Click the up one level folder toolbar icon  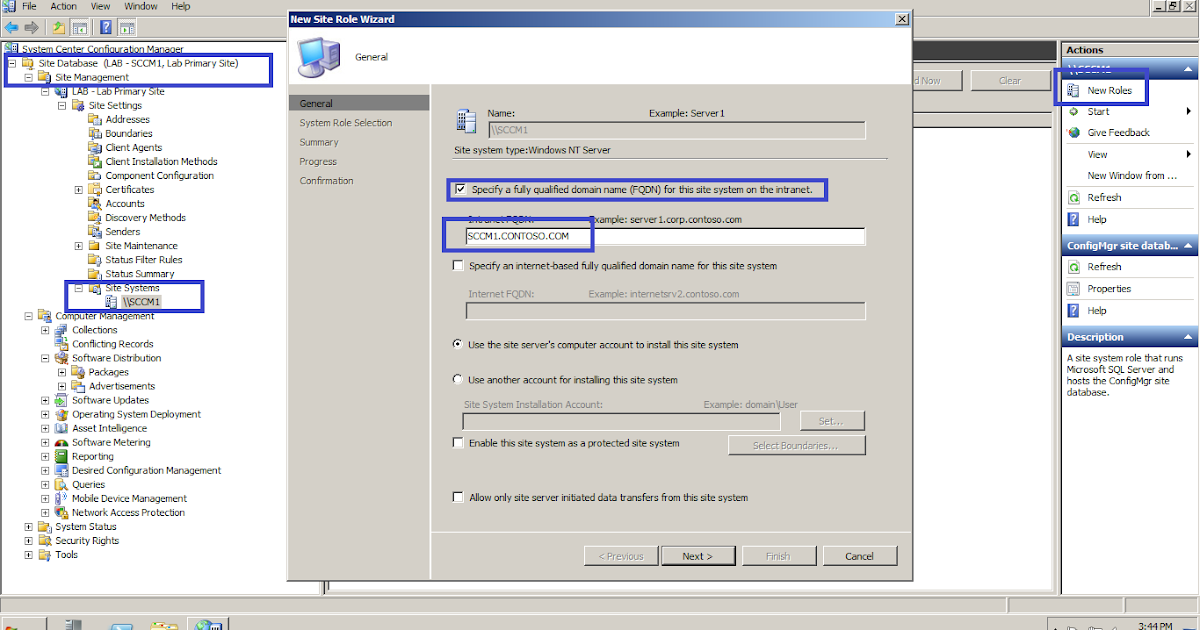(x=58, y=27)
